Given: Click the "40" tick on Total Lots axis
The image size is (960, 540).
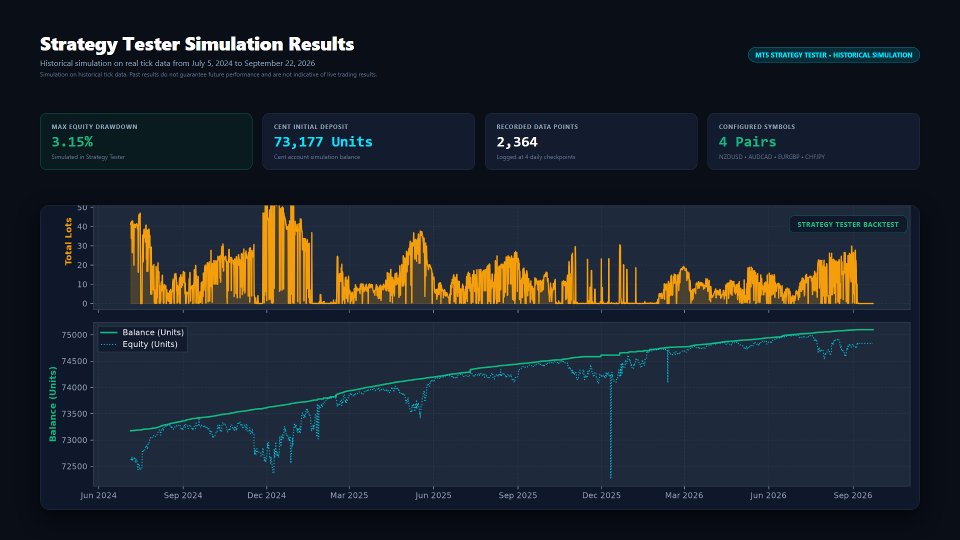Looking at the screenshot, I should click(x=83, y=227).
